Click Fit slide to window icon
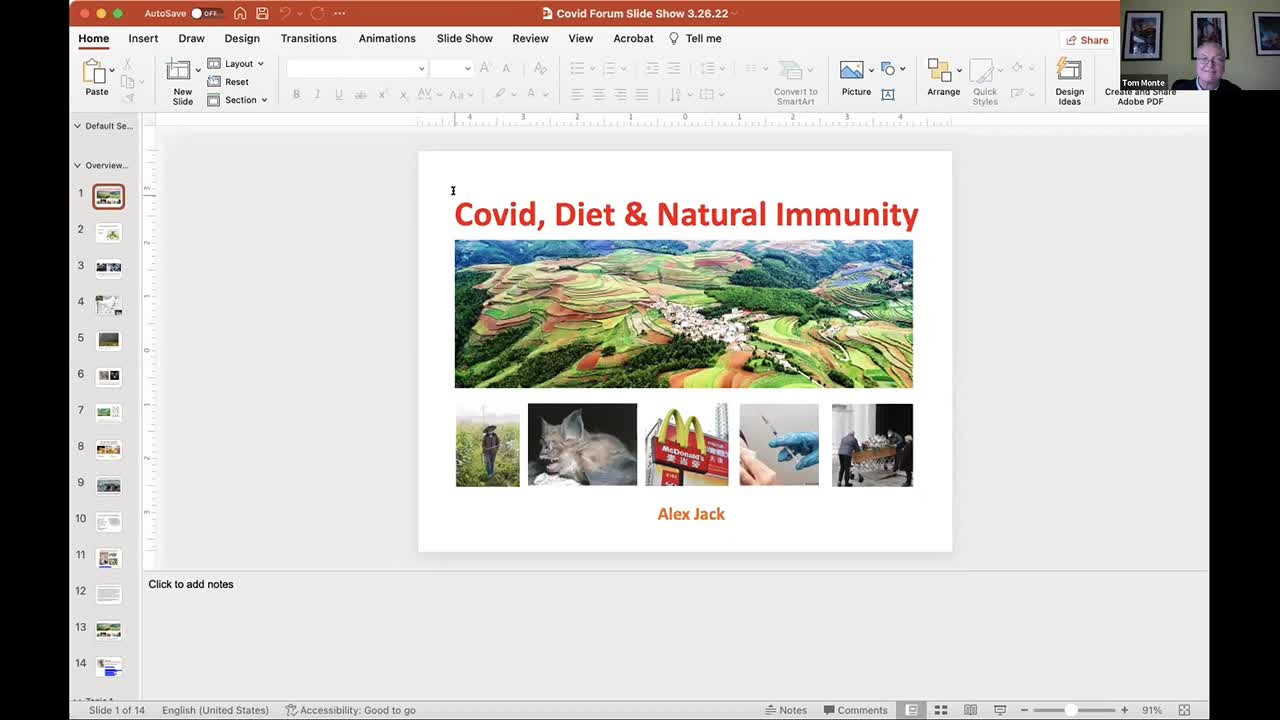 click(1184, 710)
